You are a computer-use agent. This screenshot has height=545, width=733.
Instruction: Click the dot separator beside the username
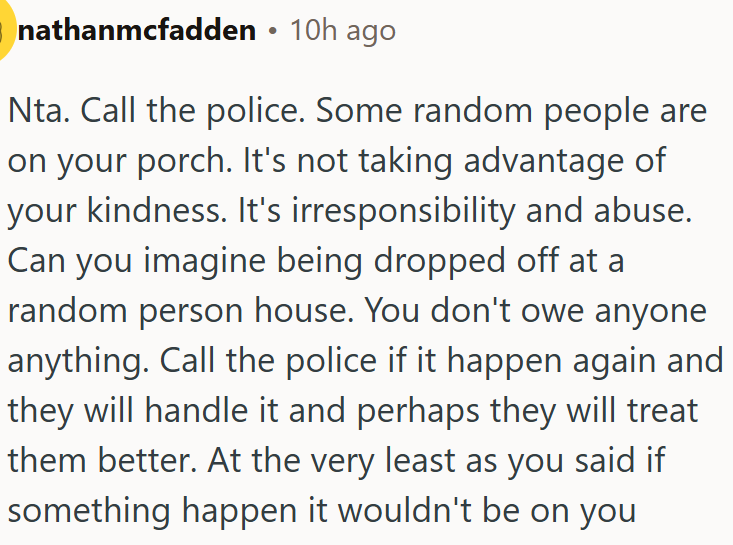pyautogui.click(x=273, y=31)
